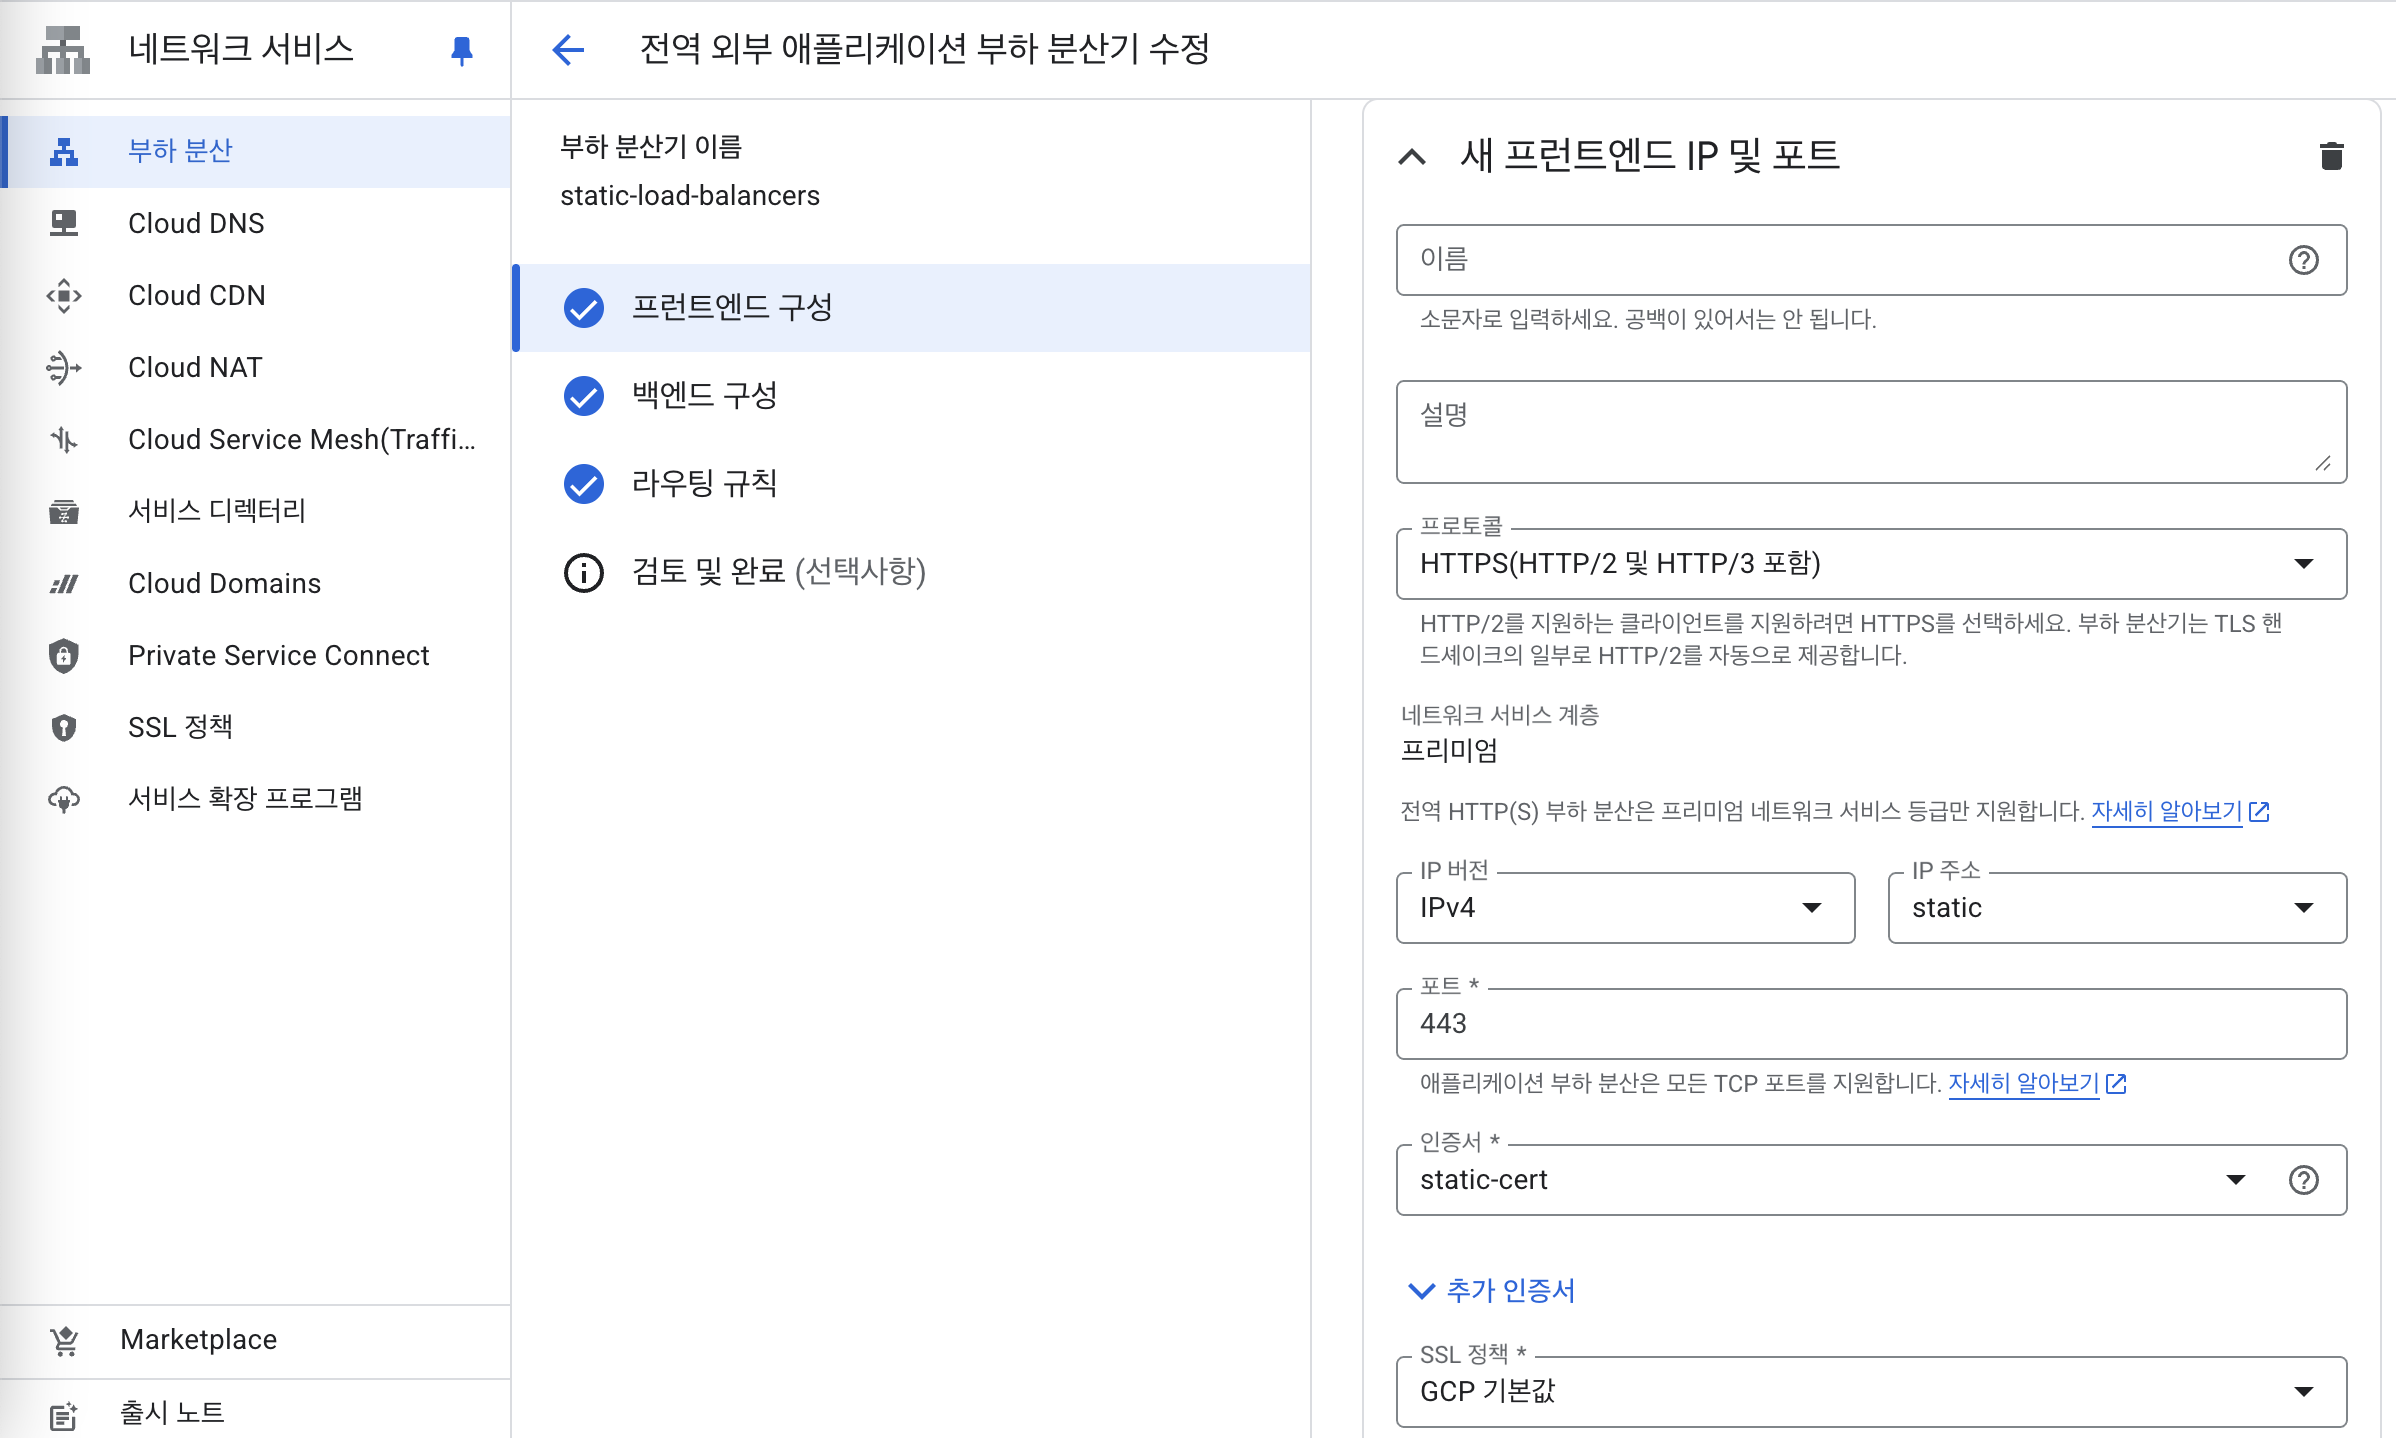Open SSL 정책 in the sidebar
The height and width of the screenshot is (1438, 2396).
click(180, 727)
